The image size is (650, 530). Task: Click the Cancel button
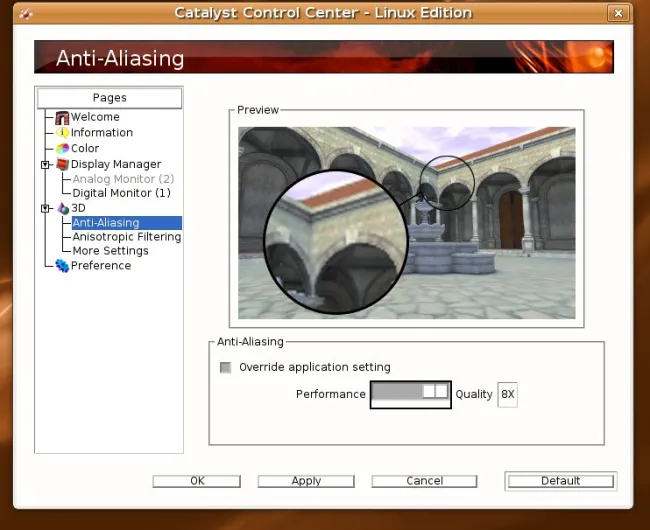click(424, 481)
